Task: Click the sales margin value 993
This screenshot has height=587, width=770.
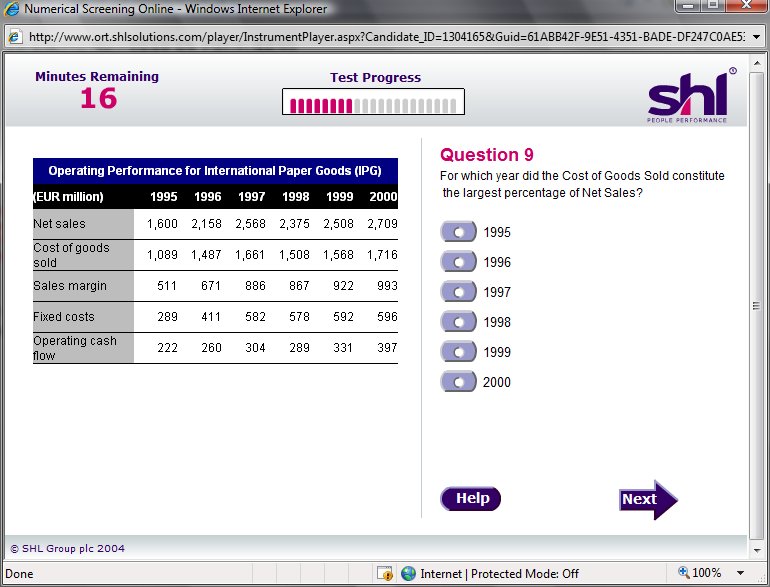Action: tap(387, 286)
